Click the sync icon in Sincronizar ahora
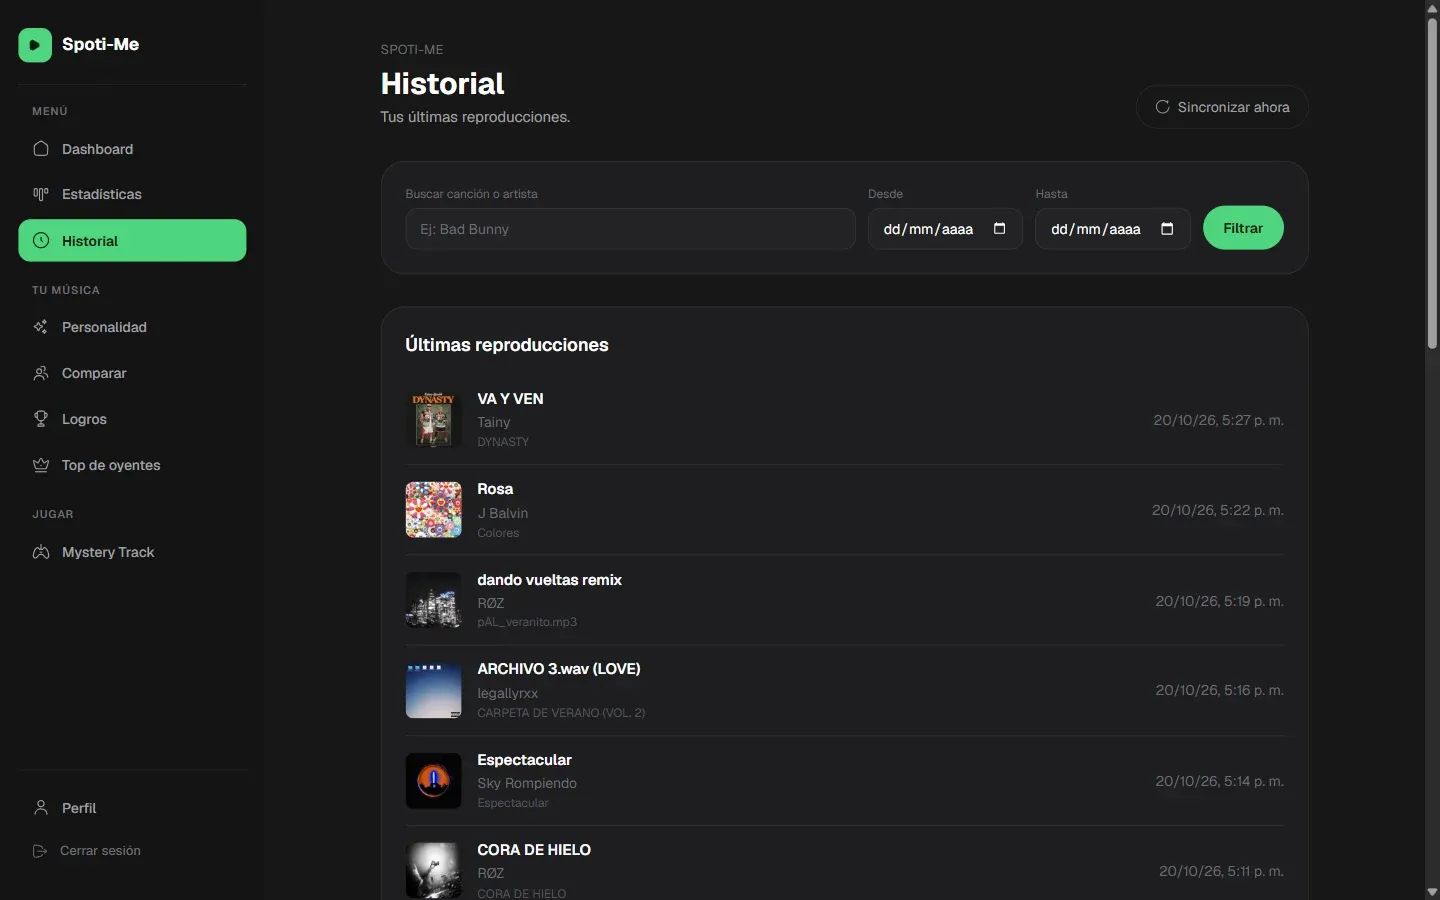The width and height of the screenshot is (1440, 900). point(1162,107)
